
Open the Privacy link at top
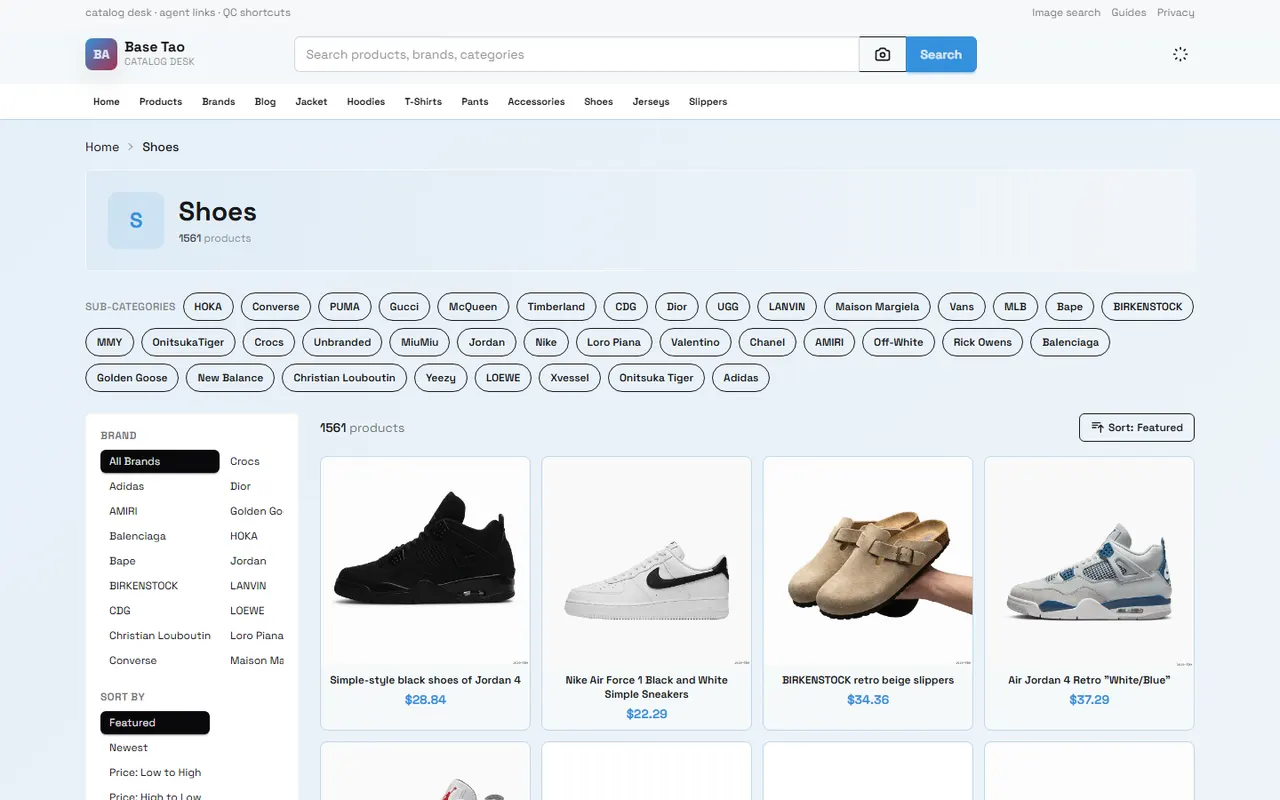(1176, 13)
